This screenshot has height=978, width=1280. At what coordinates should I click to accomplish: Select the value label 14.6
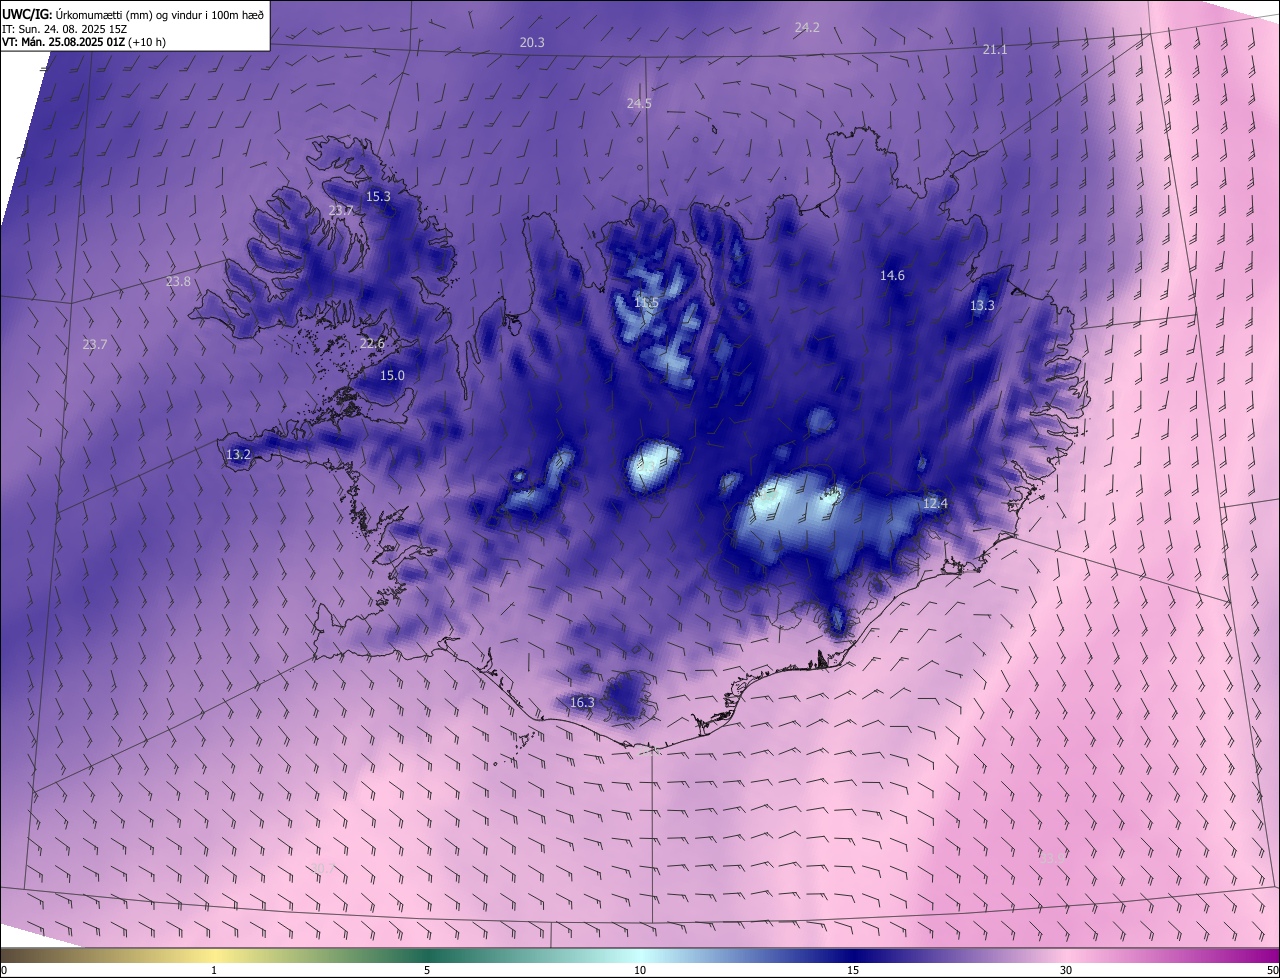pos(892,275)
